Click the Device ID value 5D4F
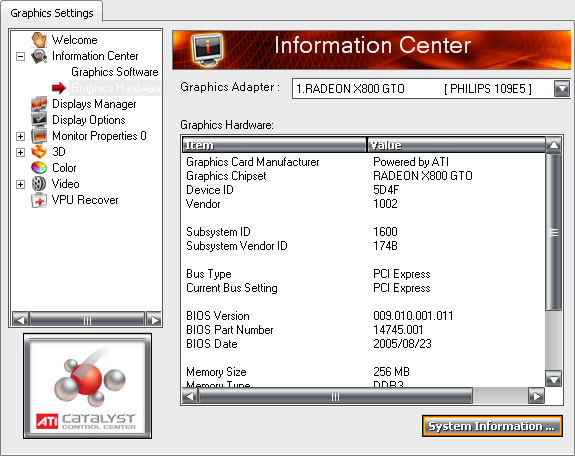The image size is (575, 456). [386, 190]
